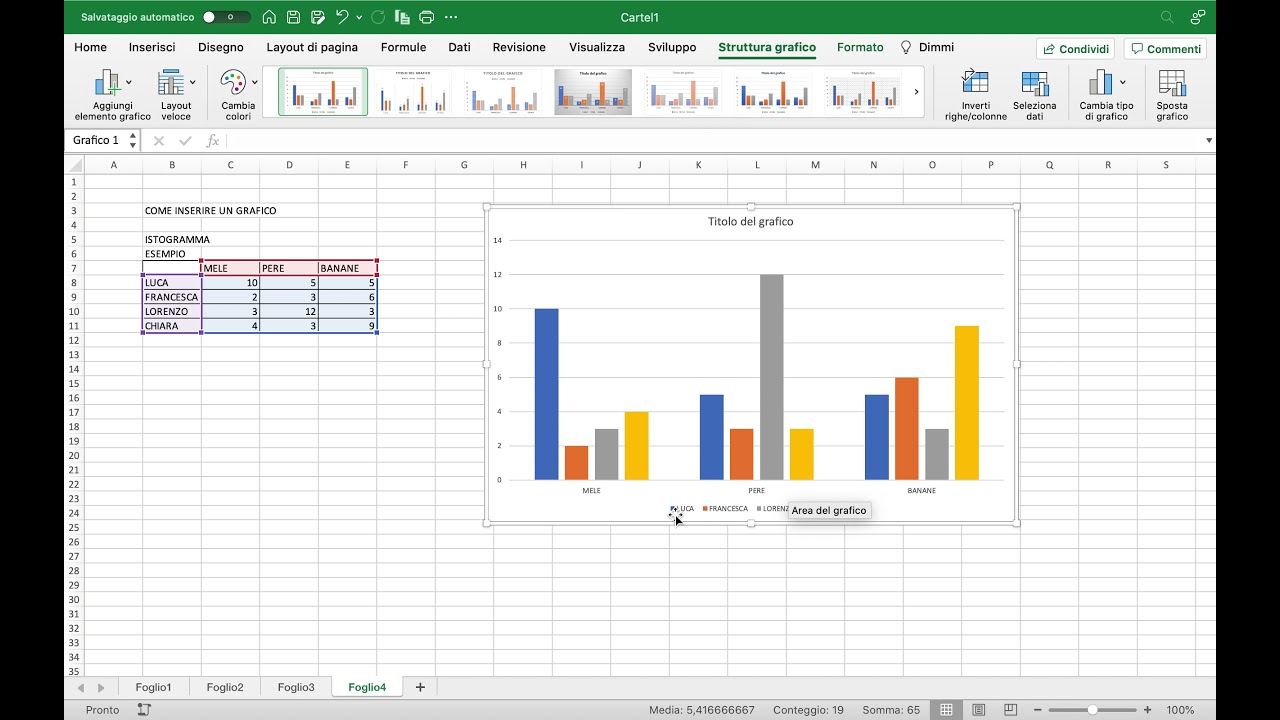
Task: Click the Dimmi lightbulb search box
Action: pos(927,47)
